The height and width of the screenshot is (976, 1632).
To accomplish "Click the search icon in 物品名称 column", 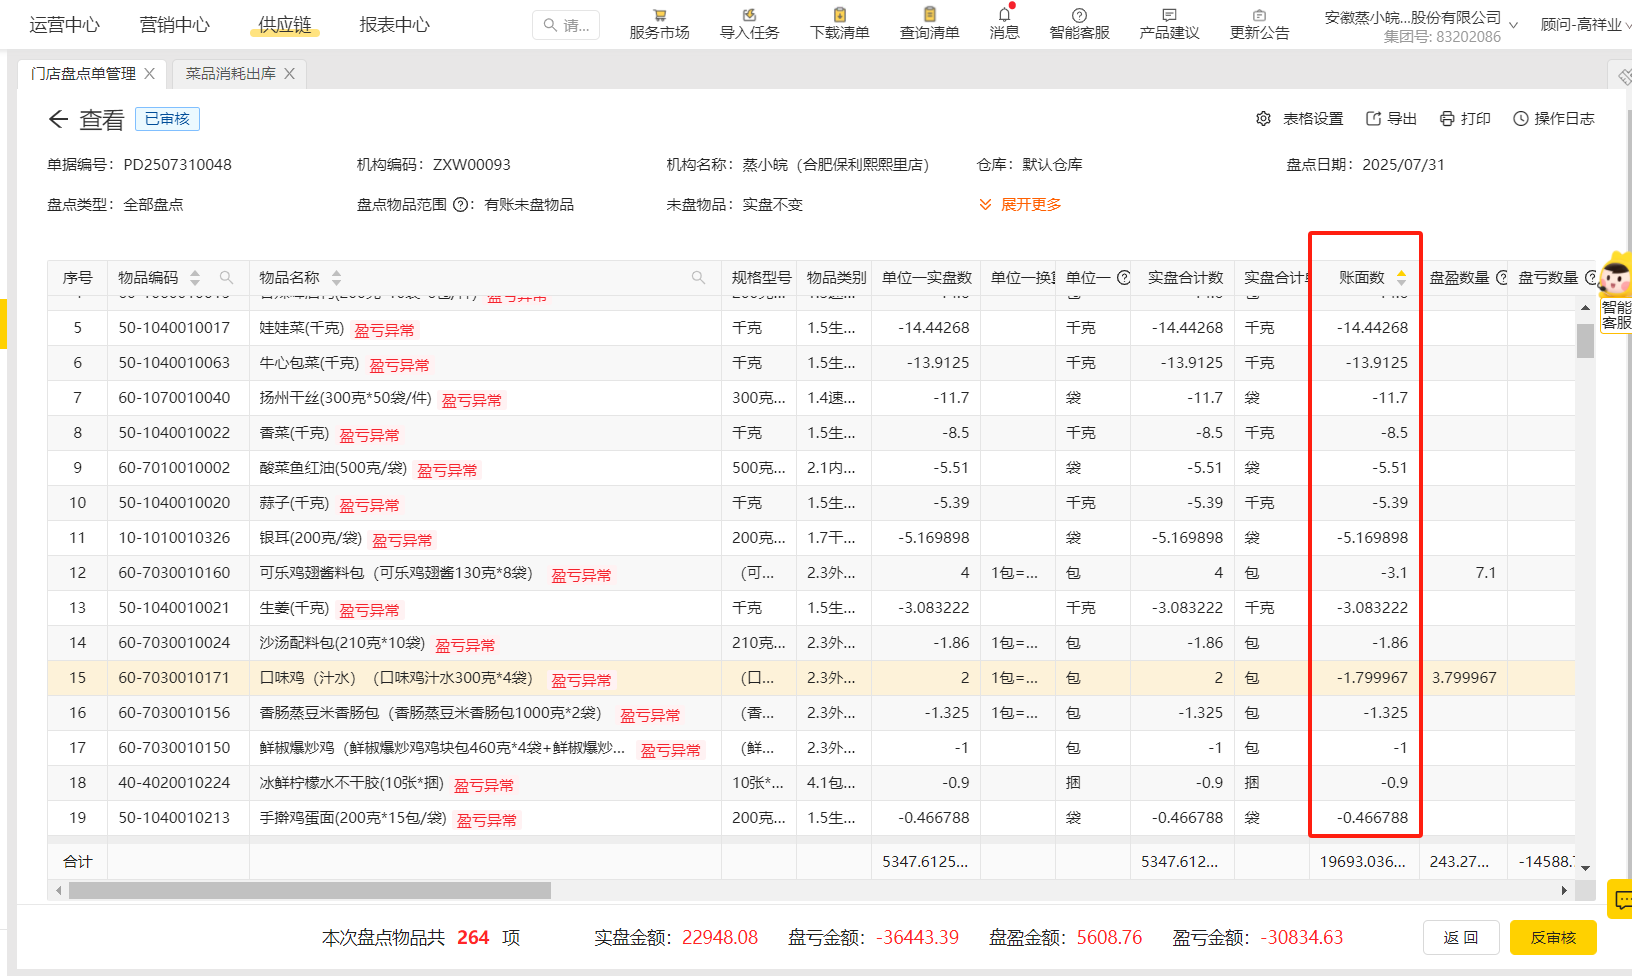I will [x=698, y=278].
